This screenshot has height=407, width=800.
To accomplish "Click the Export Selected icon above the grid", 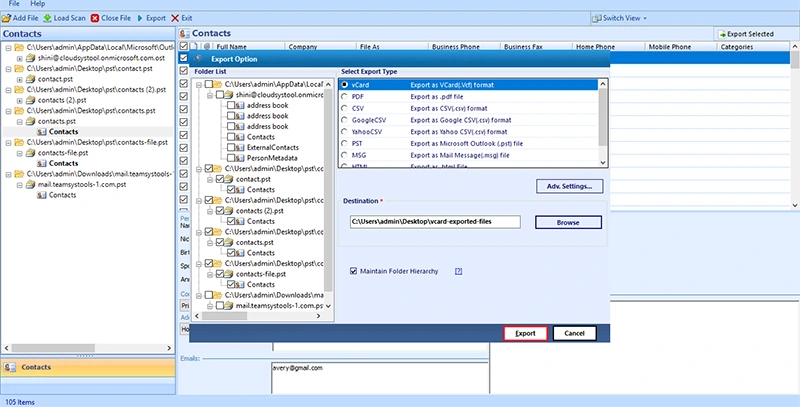I will pyautogui.click(x=722, y=34).
